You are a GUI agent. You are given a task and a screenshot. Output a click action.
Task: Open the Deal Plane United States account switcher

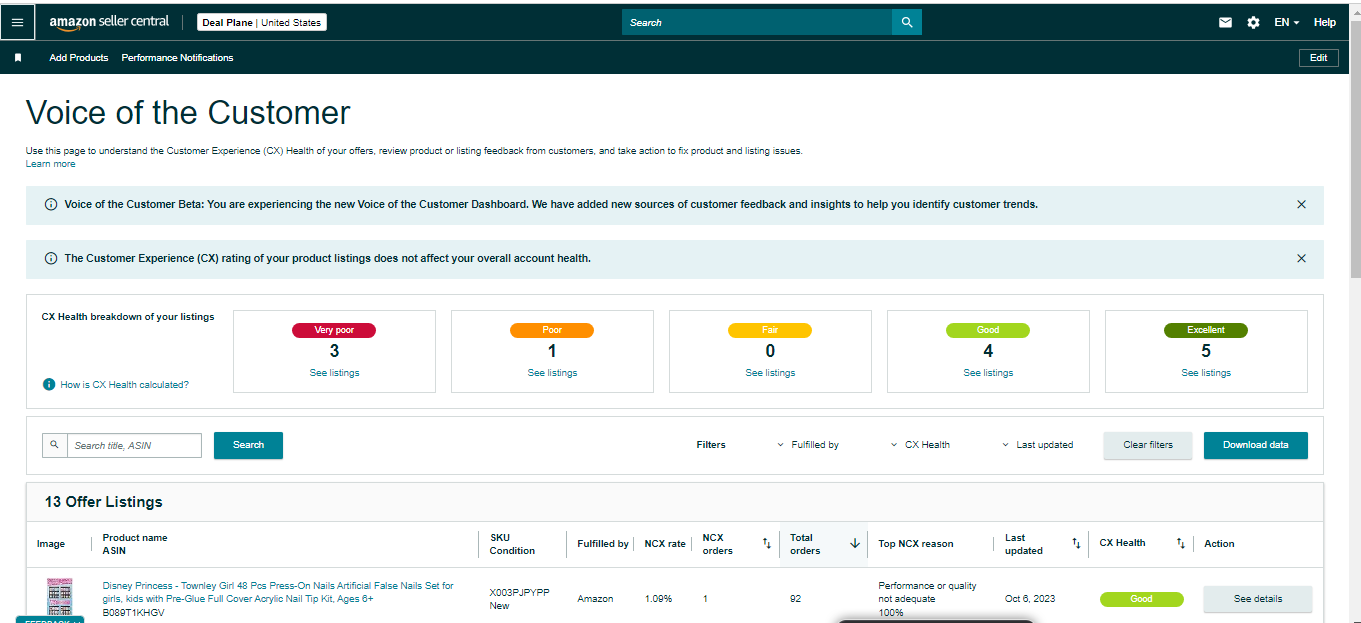pos(262,22)
